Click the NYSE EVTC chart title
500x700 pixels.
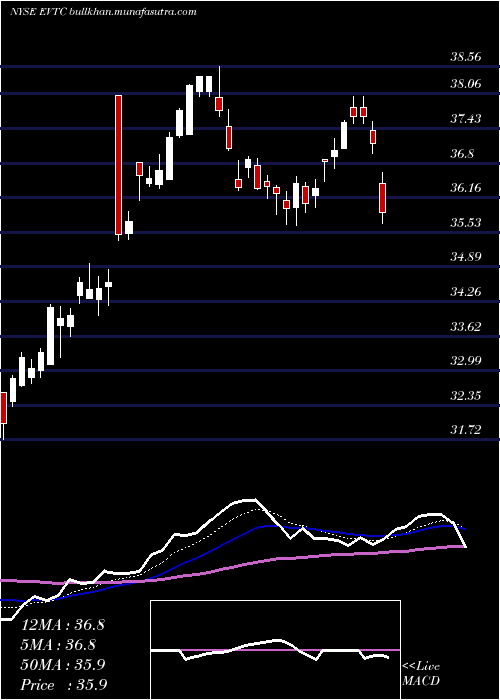point(103,12)
